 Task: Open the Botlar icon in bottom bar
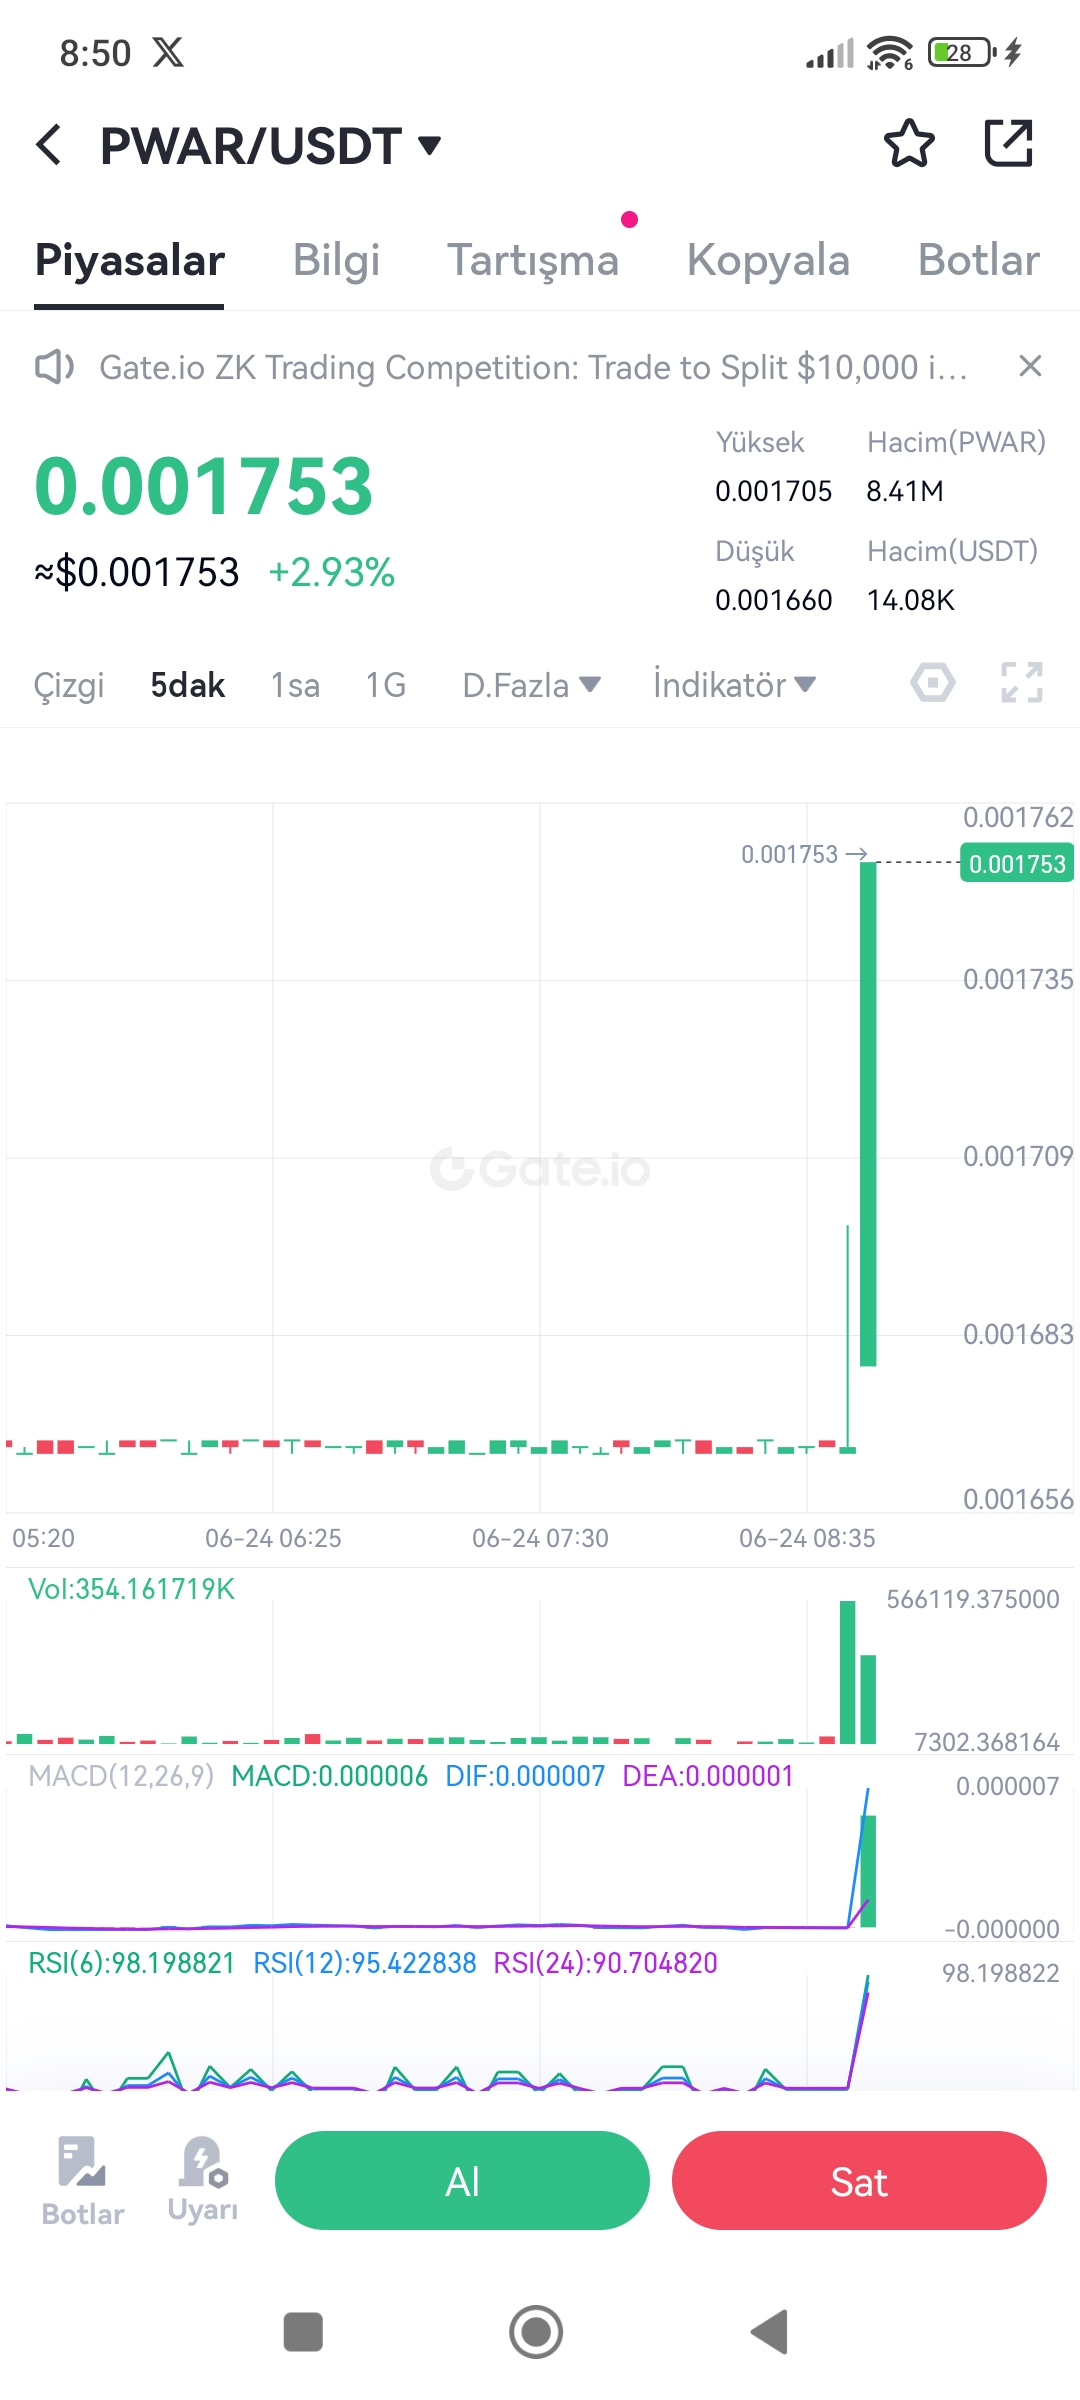83,2182
